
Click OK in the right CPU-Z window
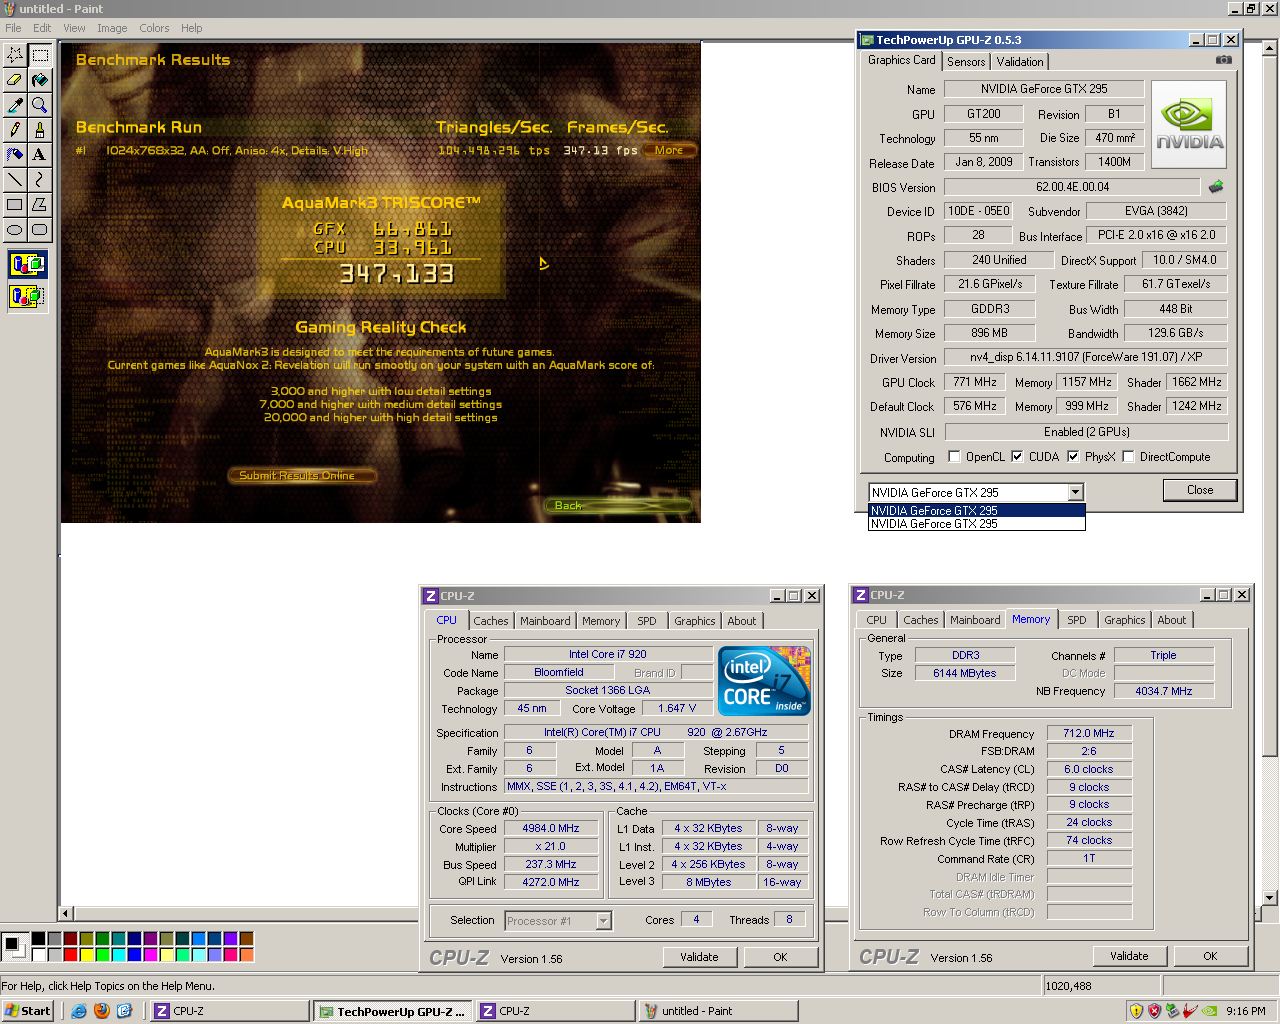(1210, 956)
